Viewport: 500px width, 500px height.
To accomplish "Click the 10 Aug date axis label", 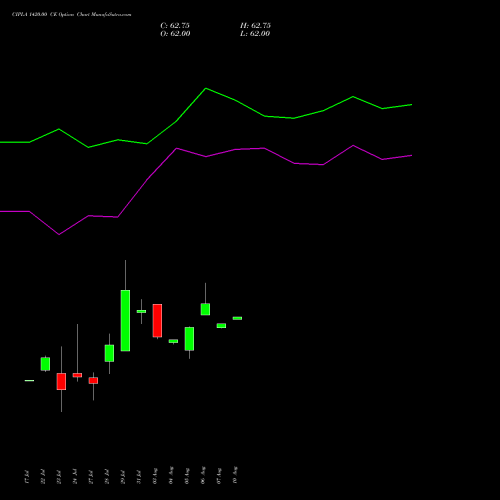I will point(235,475).
